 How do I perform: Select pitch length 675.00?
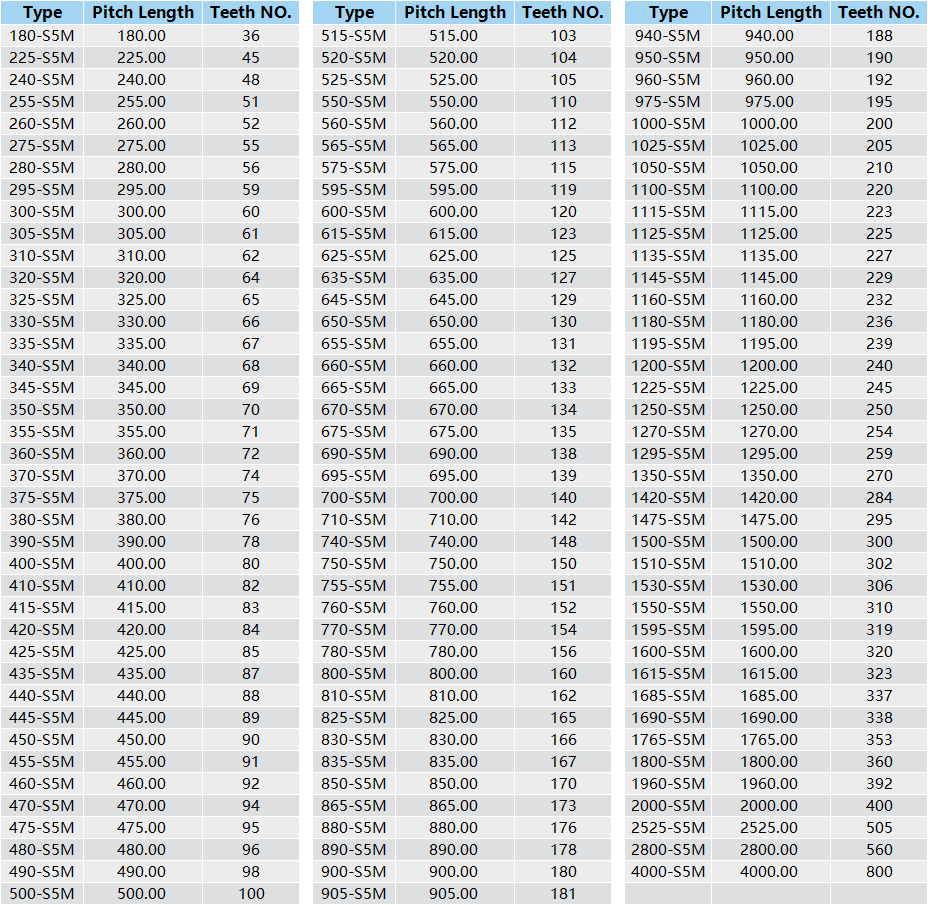coord(453,431)
